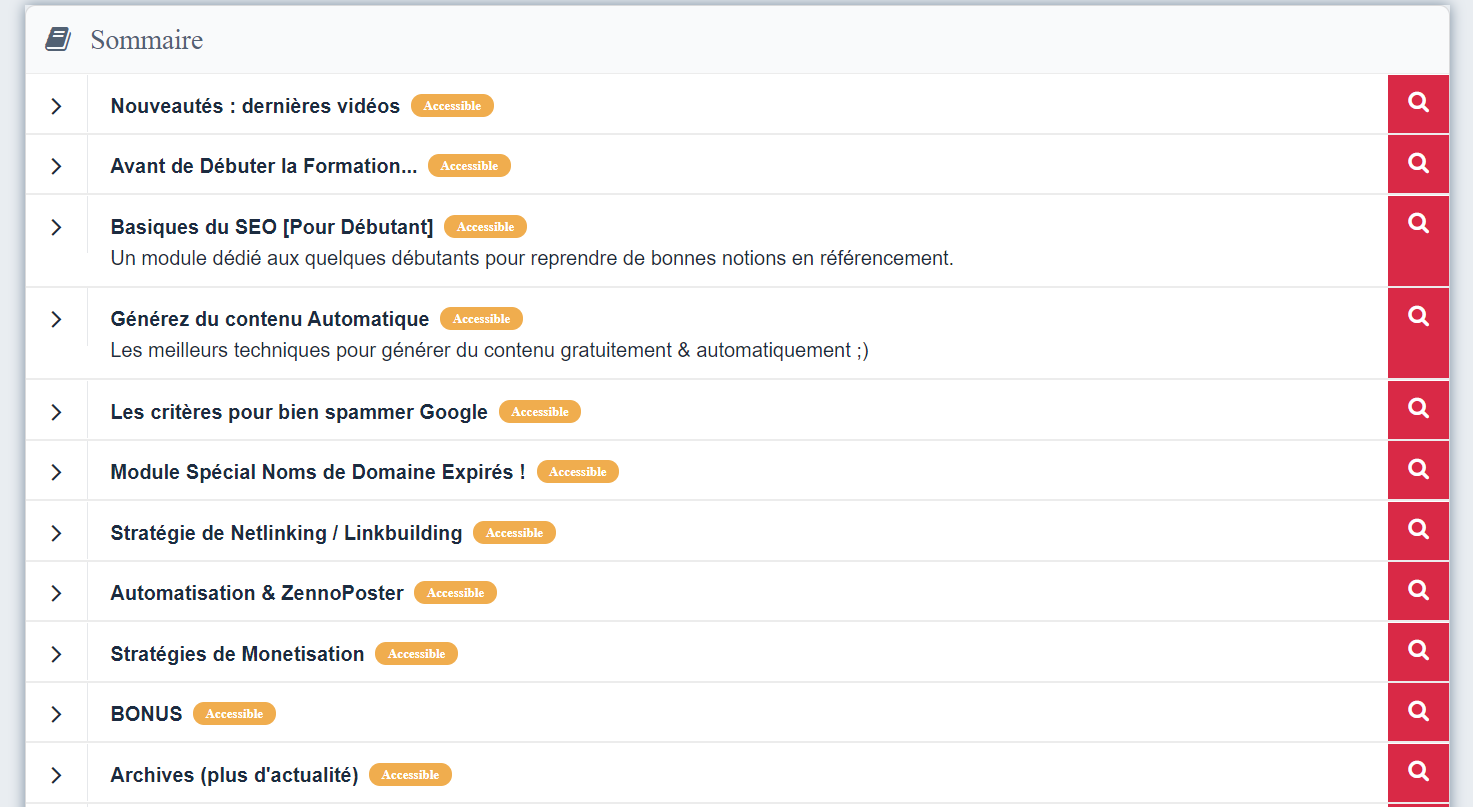Expand the BONUS section chevron
This screenshot has height=807, width=1473.
click(x=56, y=714)
